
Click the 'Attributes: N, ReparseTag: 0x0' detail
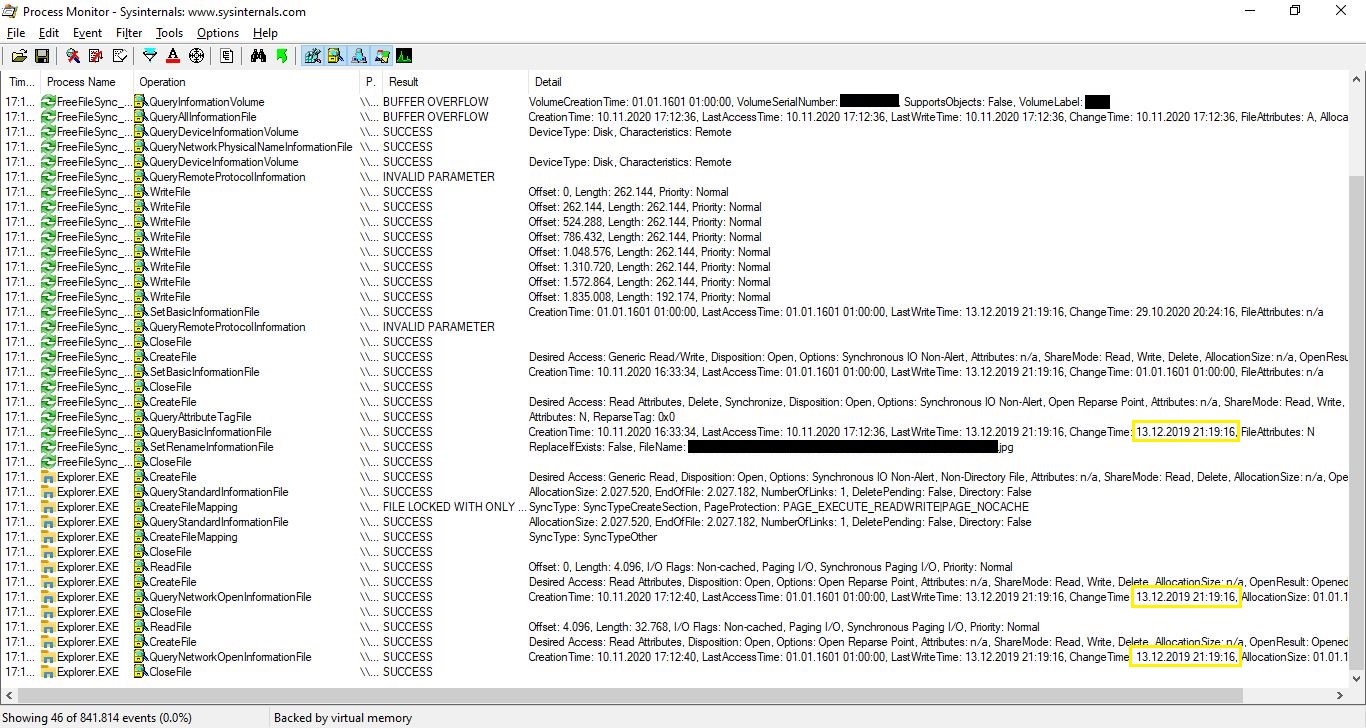coord(602,417)
